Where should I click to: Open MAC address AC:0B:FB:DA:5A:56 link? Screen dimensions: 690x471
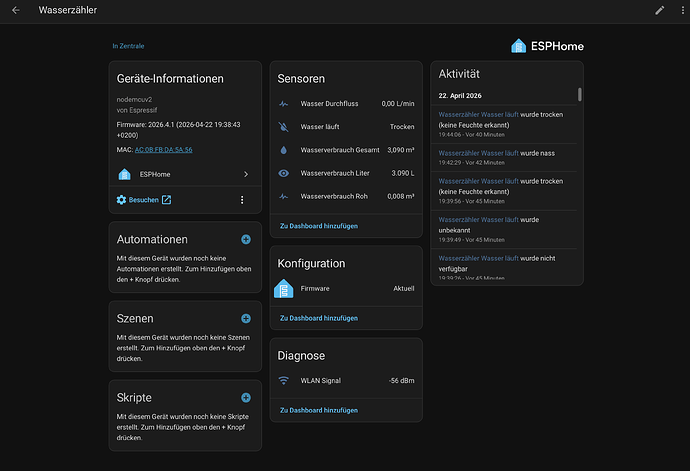pos(163,150)
